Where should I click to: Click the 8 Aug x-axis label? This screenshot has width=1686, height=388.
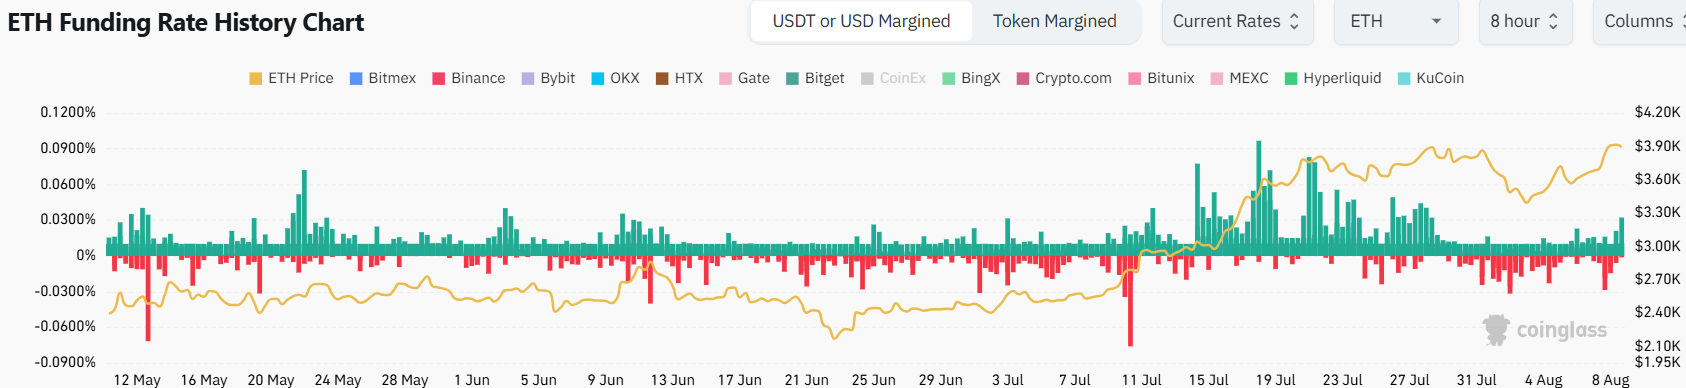(x=1610, y=380)
